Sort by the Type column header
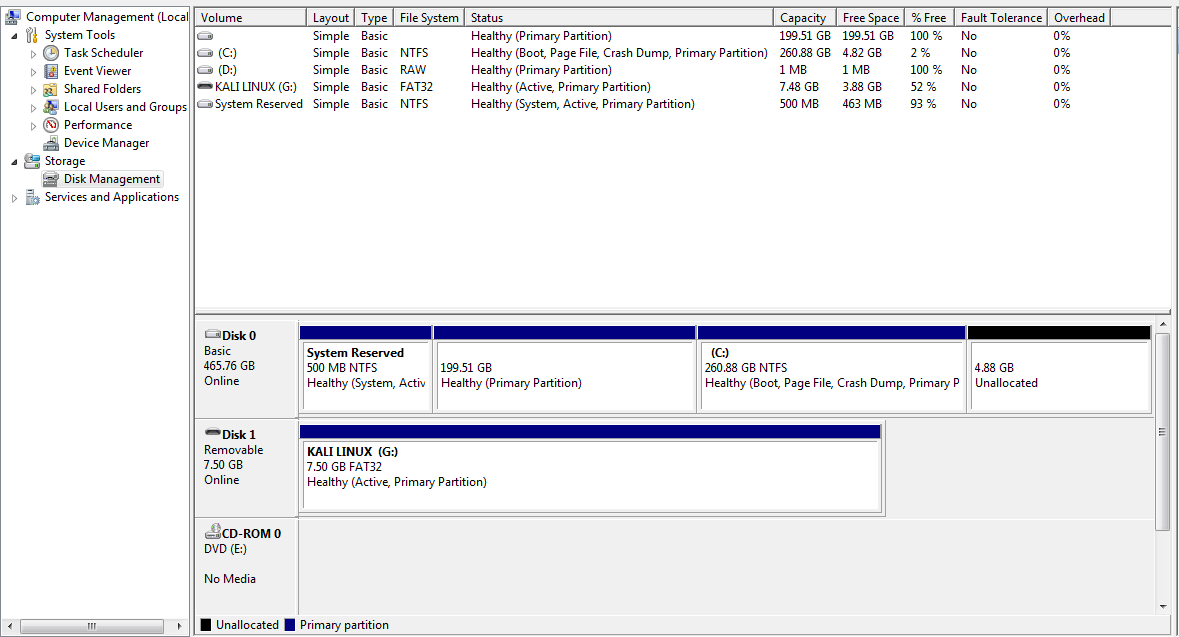This screenshot has height=637, width=1179. click(x=374, y=17)
